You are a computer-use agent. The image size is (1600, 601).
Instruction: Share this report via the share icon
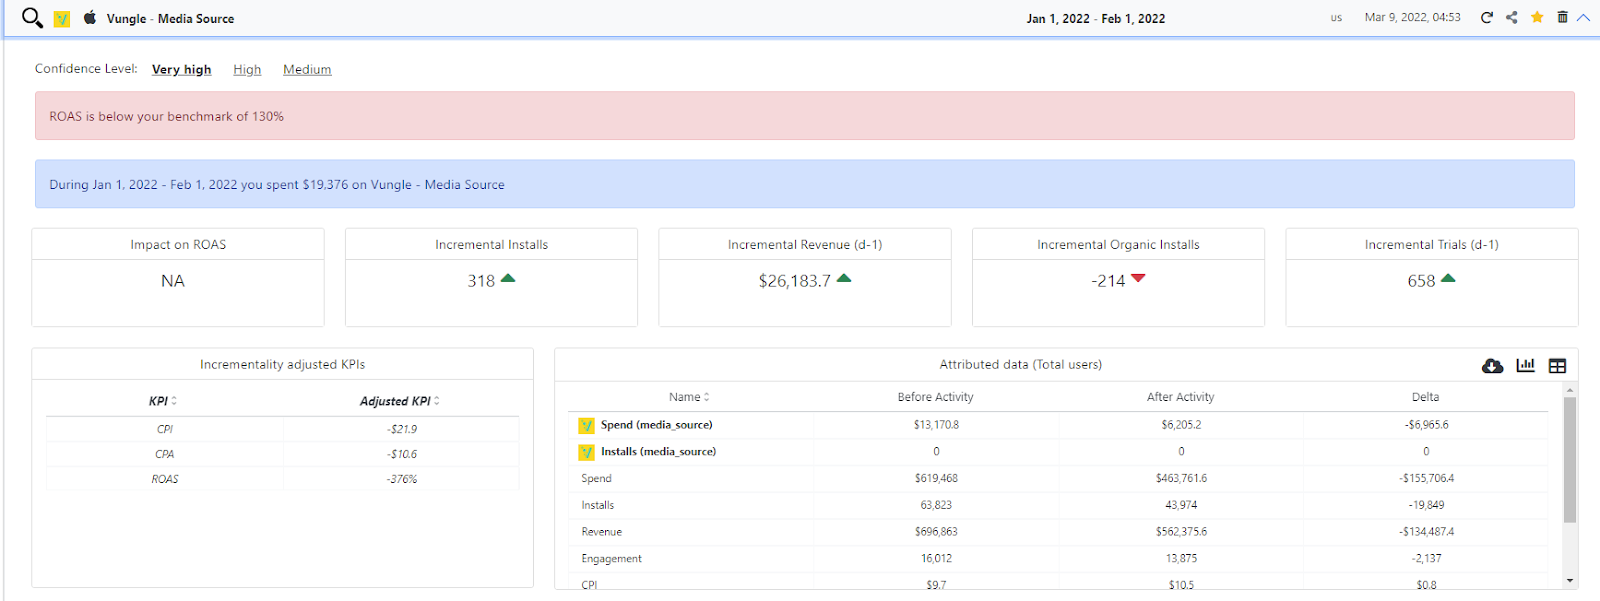pyautogui.click(x=1512, y=18)
